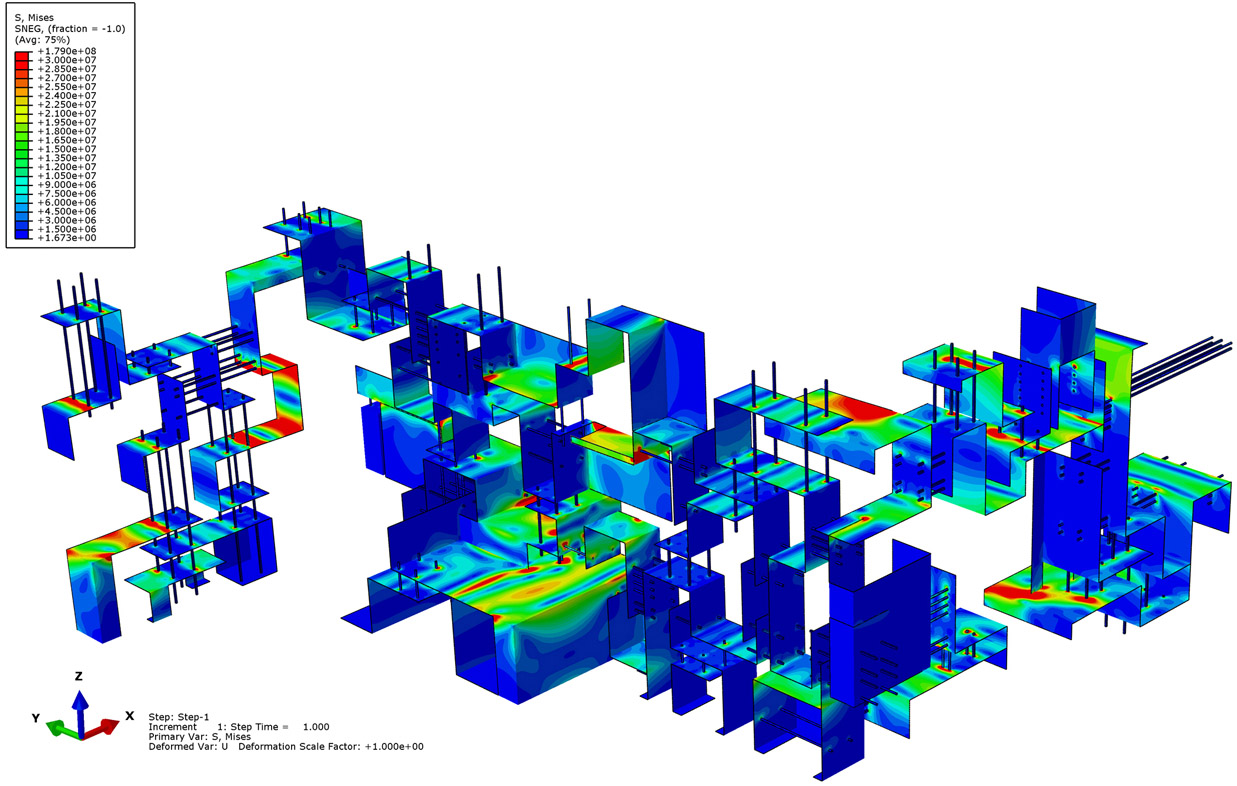Click the 'Deformation Scale Factor: +1.000e+00' text

[x=330, y=747]
